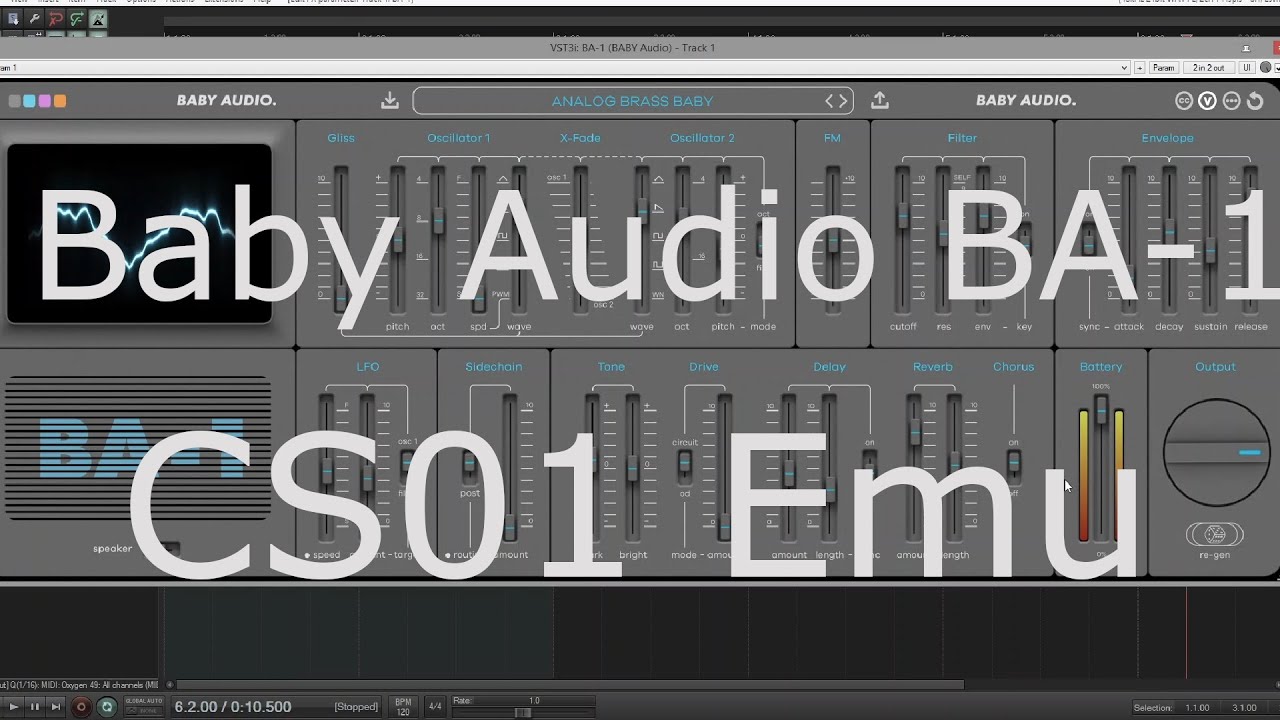The image size is (1280, 720).
Task: Click the pause button in transport
Action: coord(35,707)
